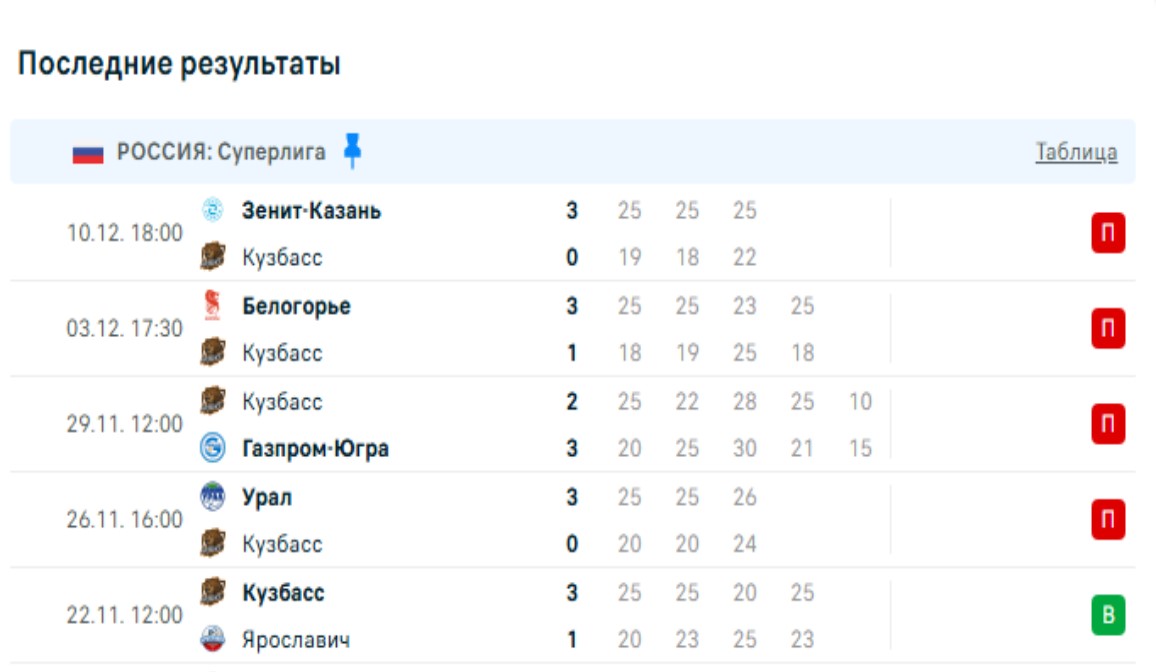This screenshot has width=1156, height=672.
Task: Open the РОССИЯ: Суперлига league link
Action: [221, 152]
